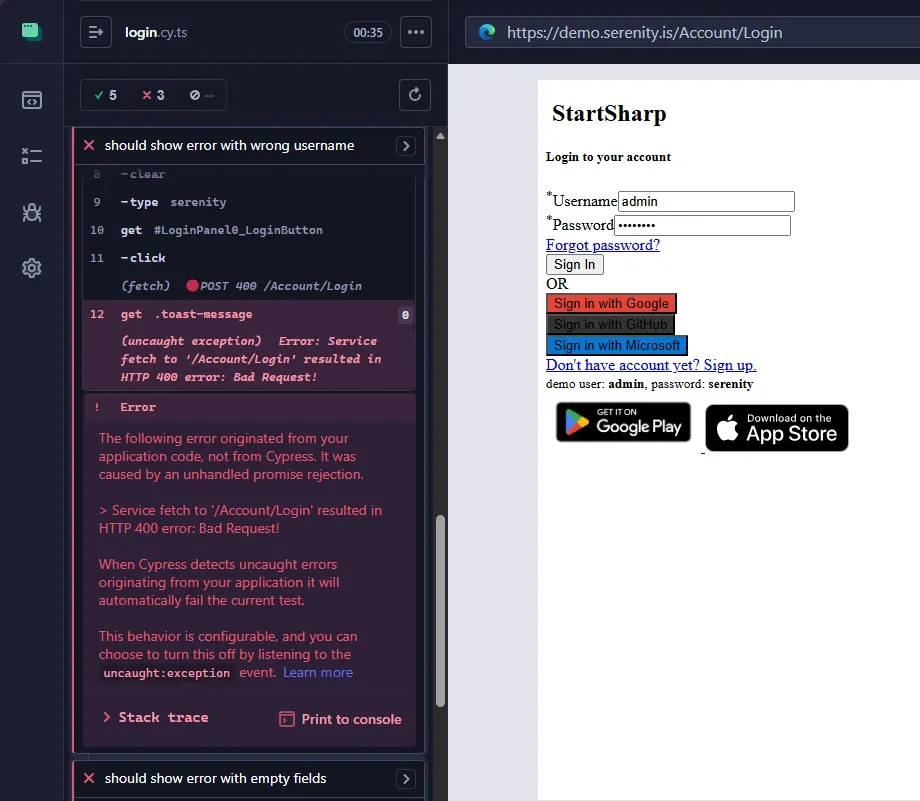Click the pending tests indicator

coord(202,95)
